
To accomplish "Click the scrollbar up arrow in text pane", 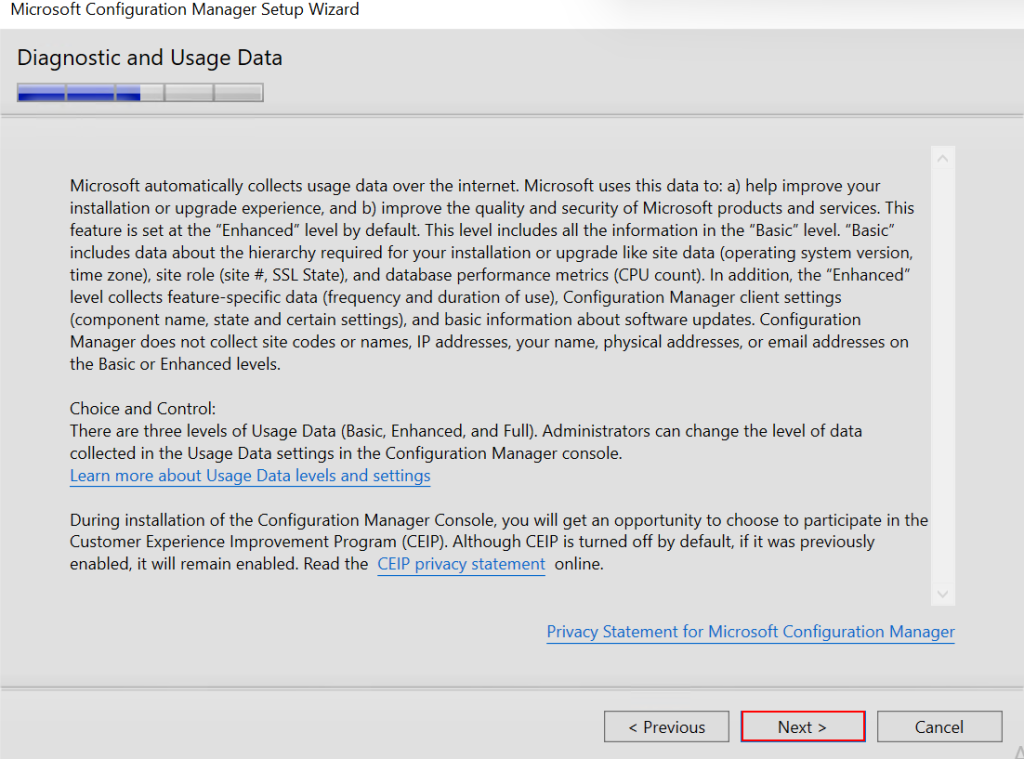I will tap(942, 158).
